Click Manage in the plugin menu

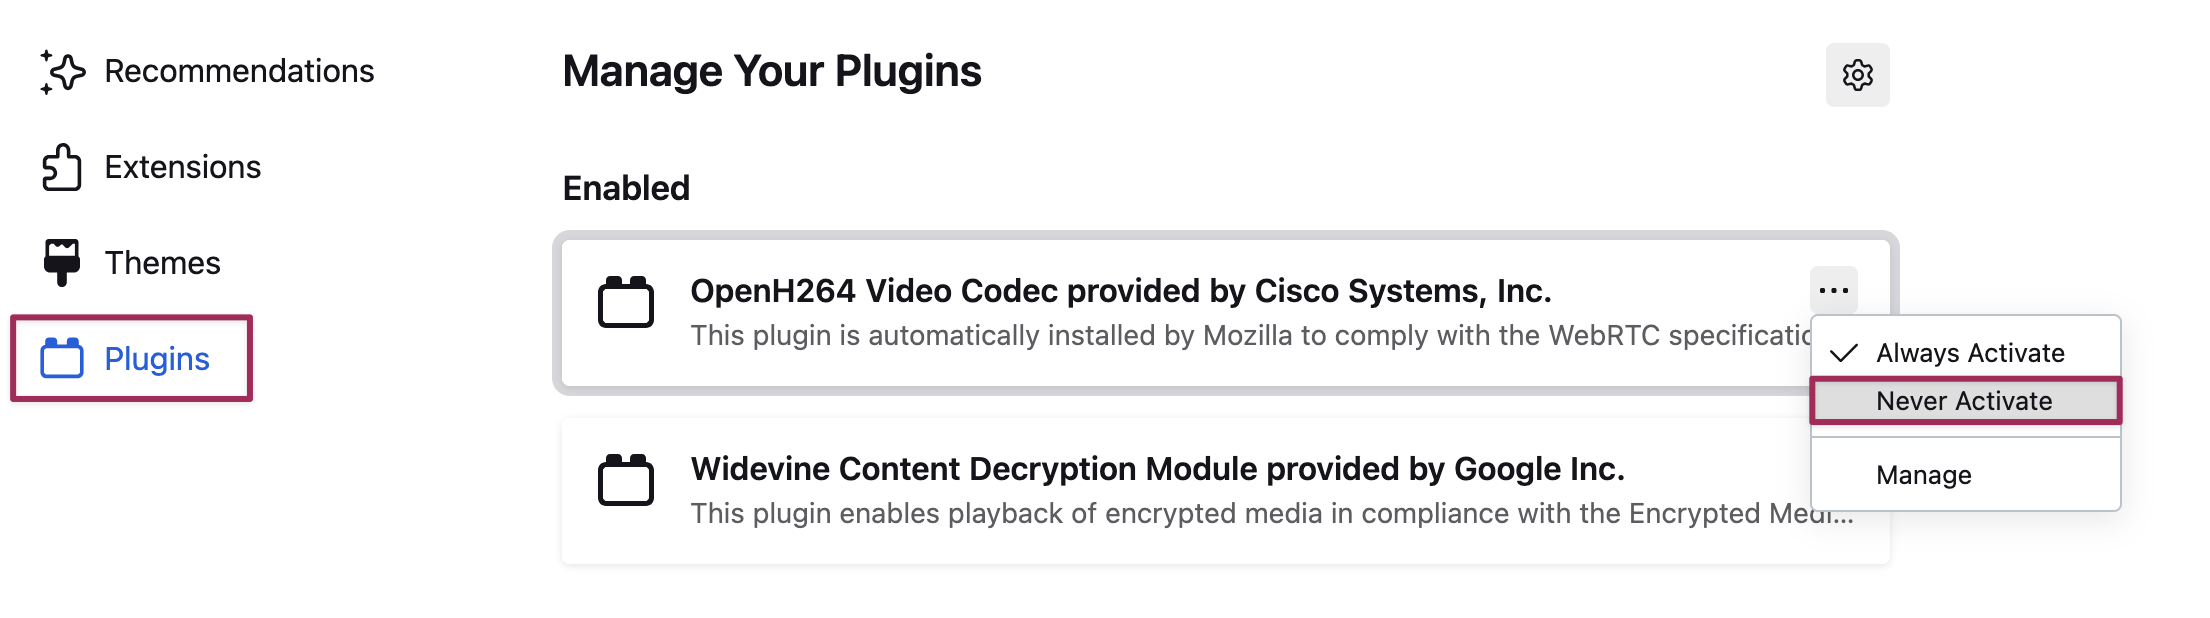pos(1923,475)
